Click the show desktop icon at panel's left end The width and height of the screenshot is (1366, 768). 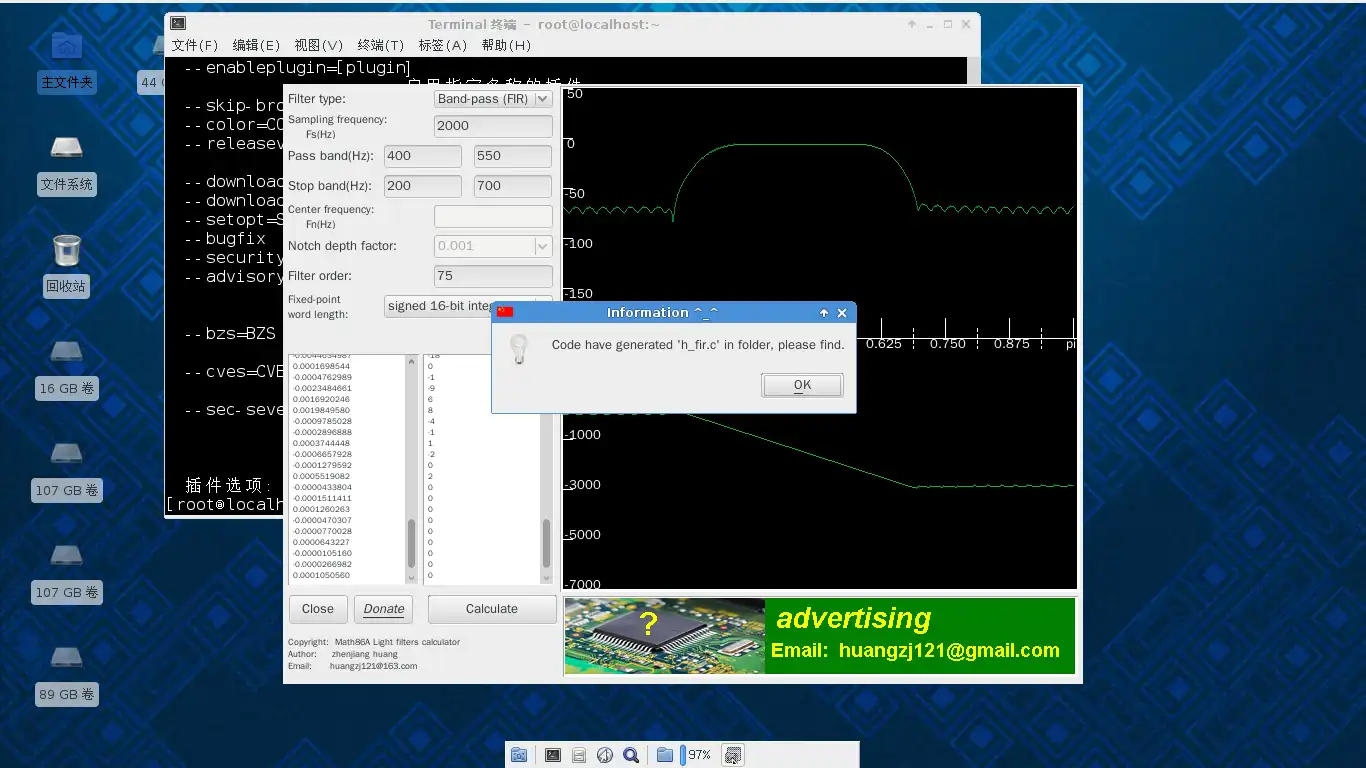(519, 755)
